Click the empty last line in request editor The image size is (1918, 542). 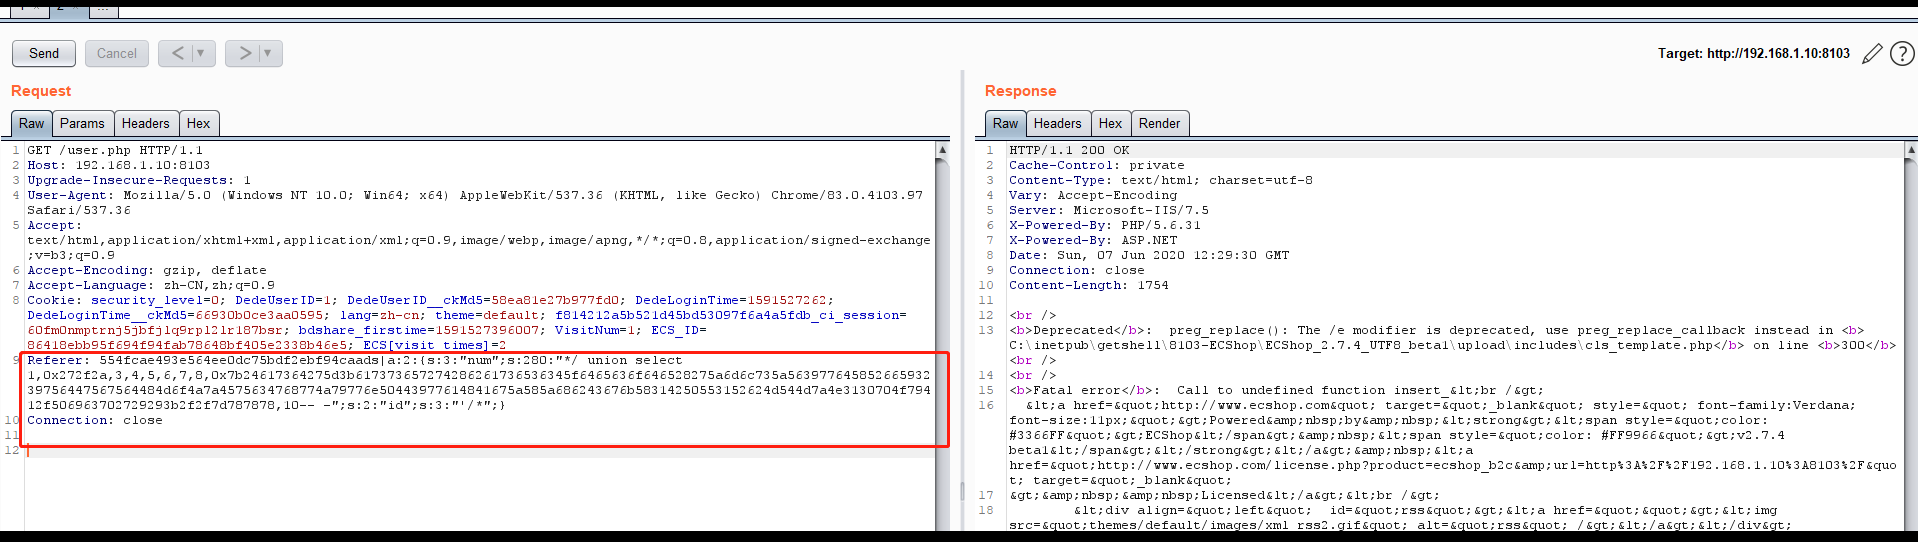coord(480,450)
